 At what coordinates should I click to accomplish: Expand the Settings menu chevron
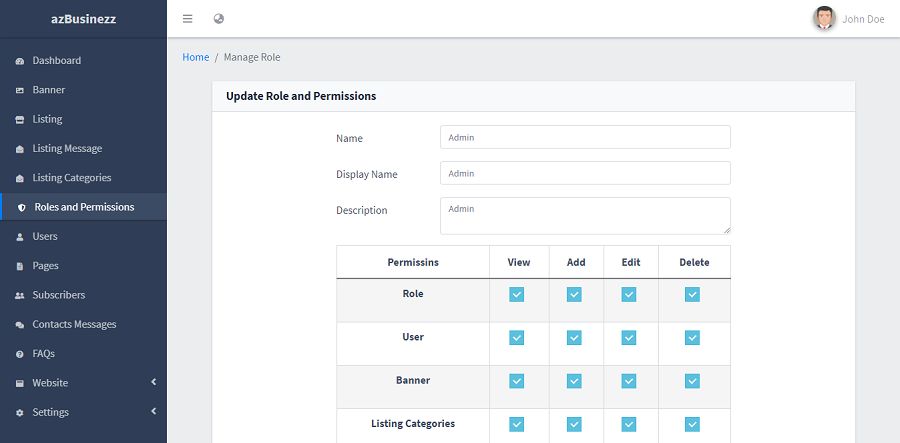click(154, 411)
